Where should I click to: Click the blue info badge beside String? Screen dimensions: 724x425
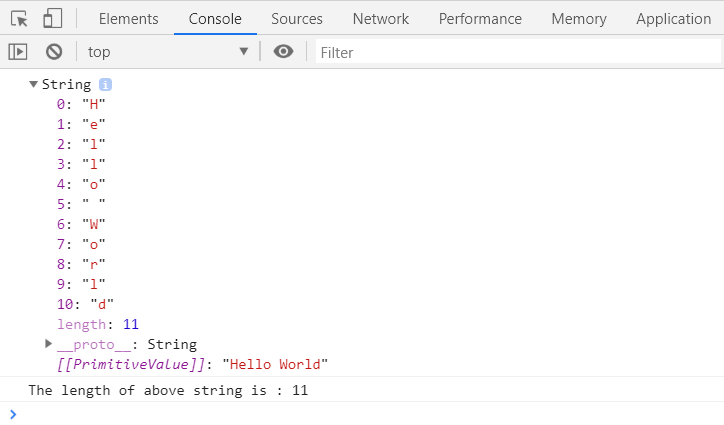tap(105, 85)
